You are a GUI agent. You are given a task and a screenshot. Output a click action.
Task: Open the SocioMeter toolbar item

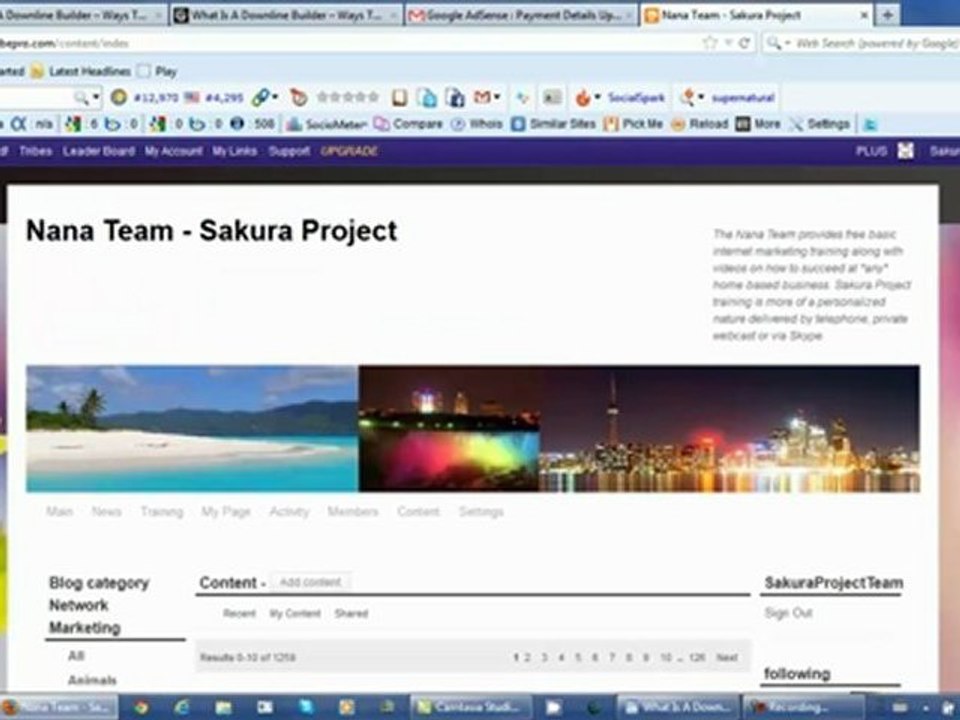click(x=328, y=124)
